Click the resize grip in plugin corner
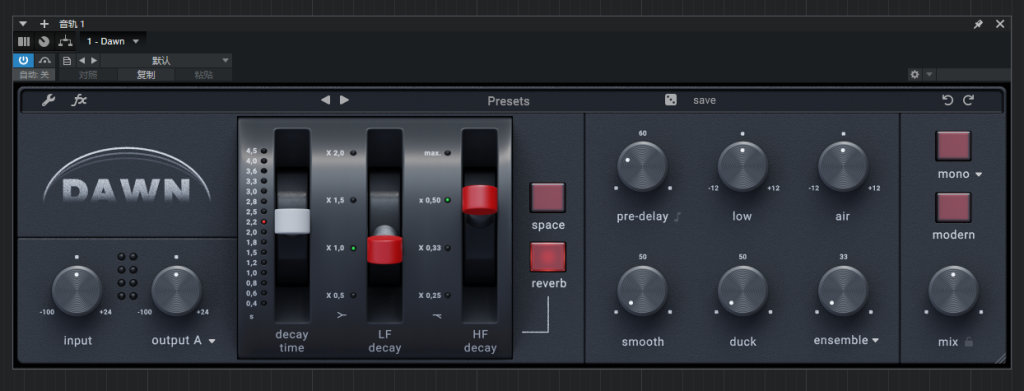This screenshot has width=1024, height=391. tap(999, 357)
